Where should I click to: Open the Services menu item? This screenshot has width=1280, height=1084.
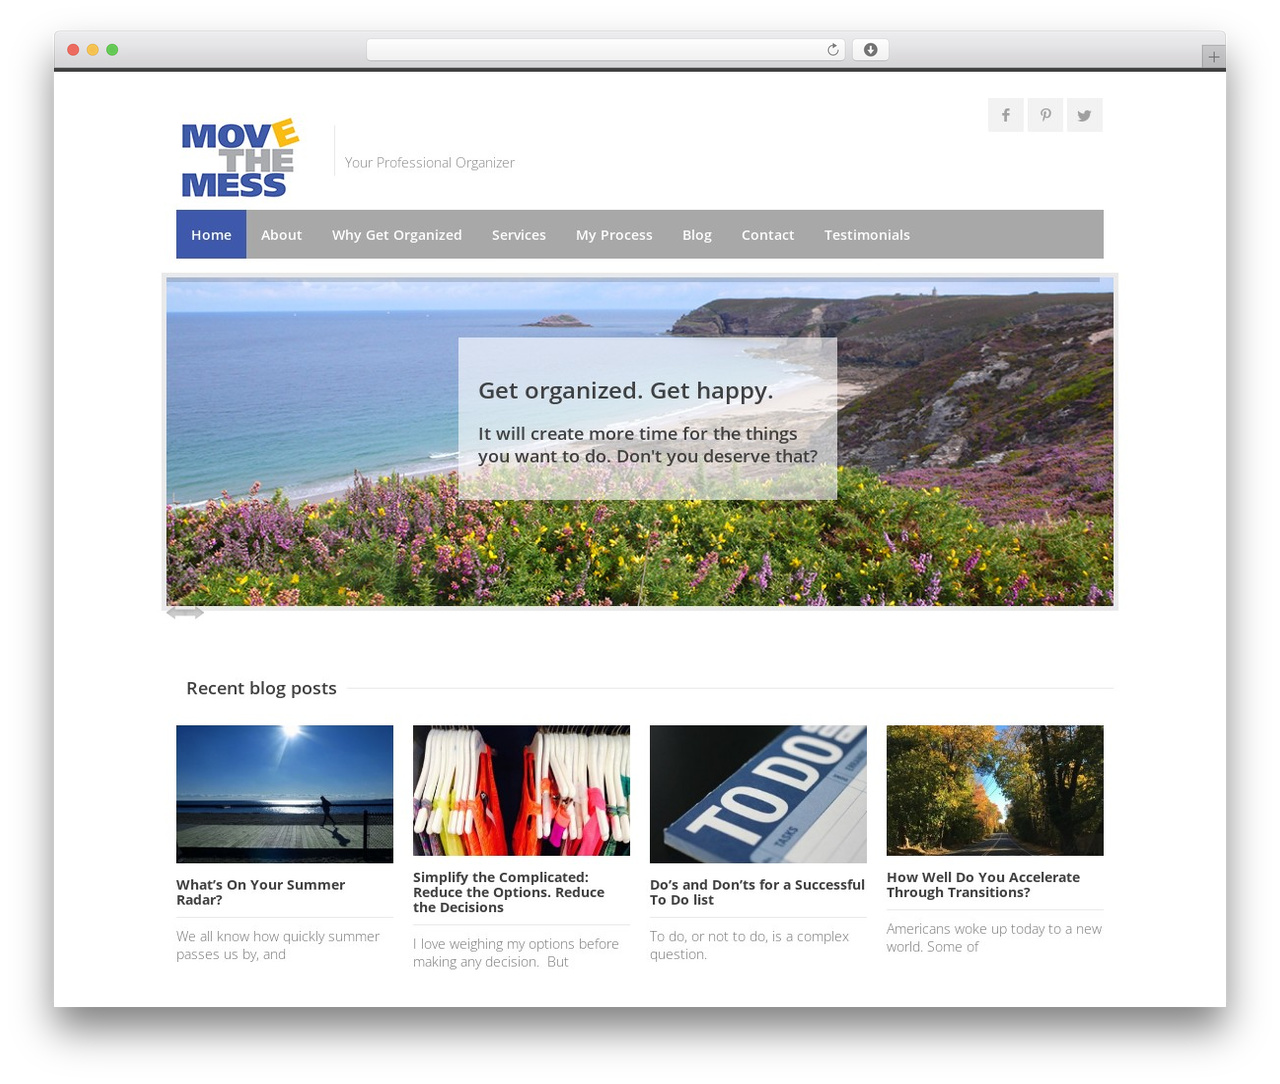point(519,235)
